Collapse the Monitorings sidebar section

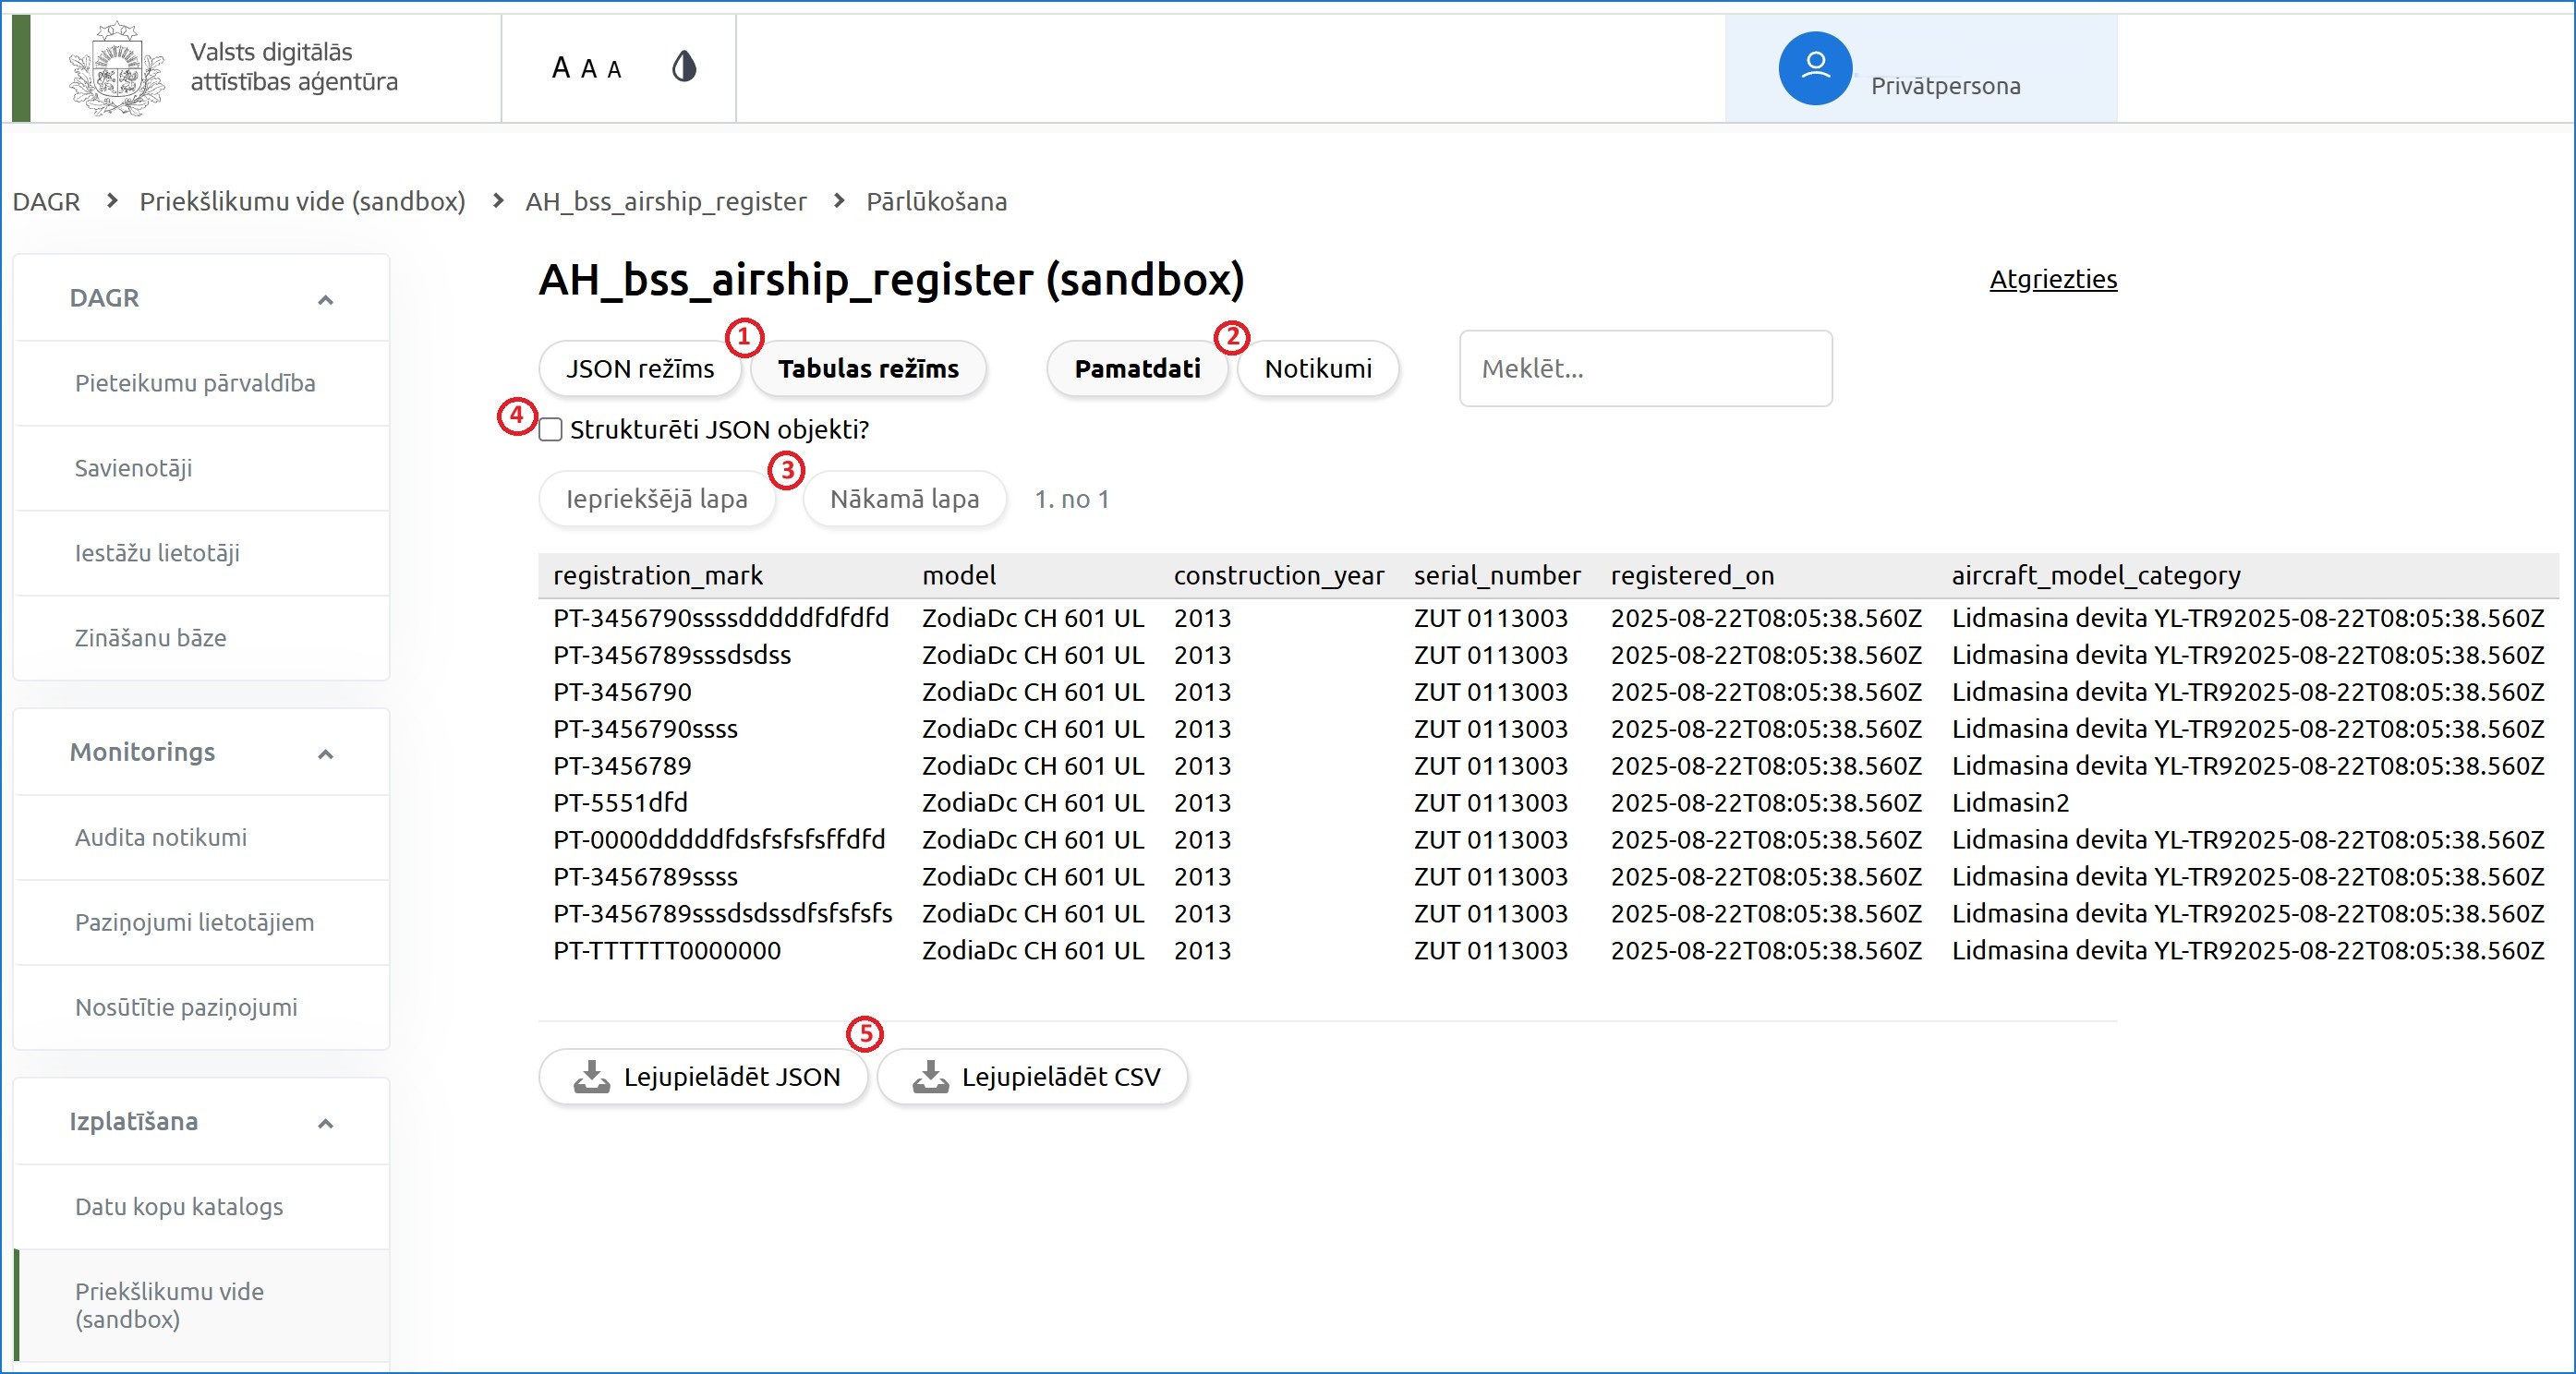325,754
